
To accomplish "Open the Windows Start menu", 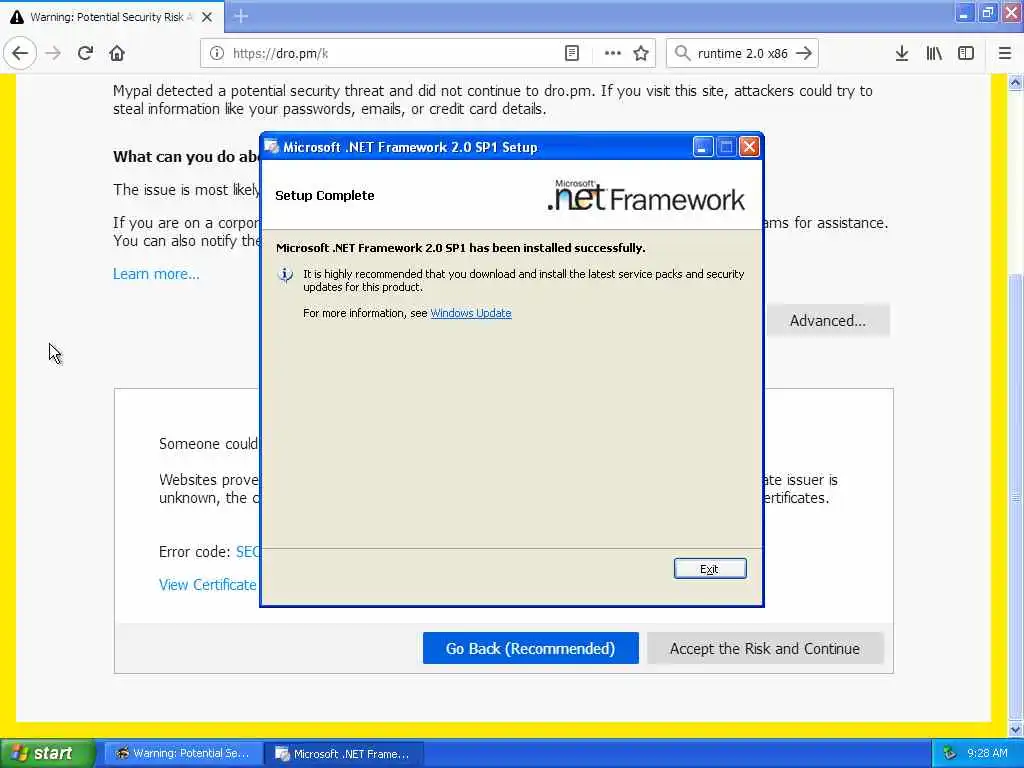I will pos(46,754).
